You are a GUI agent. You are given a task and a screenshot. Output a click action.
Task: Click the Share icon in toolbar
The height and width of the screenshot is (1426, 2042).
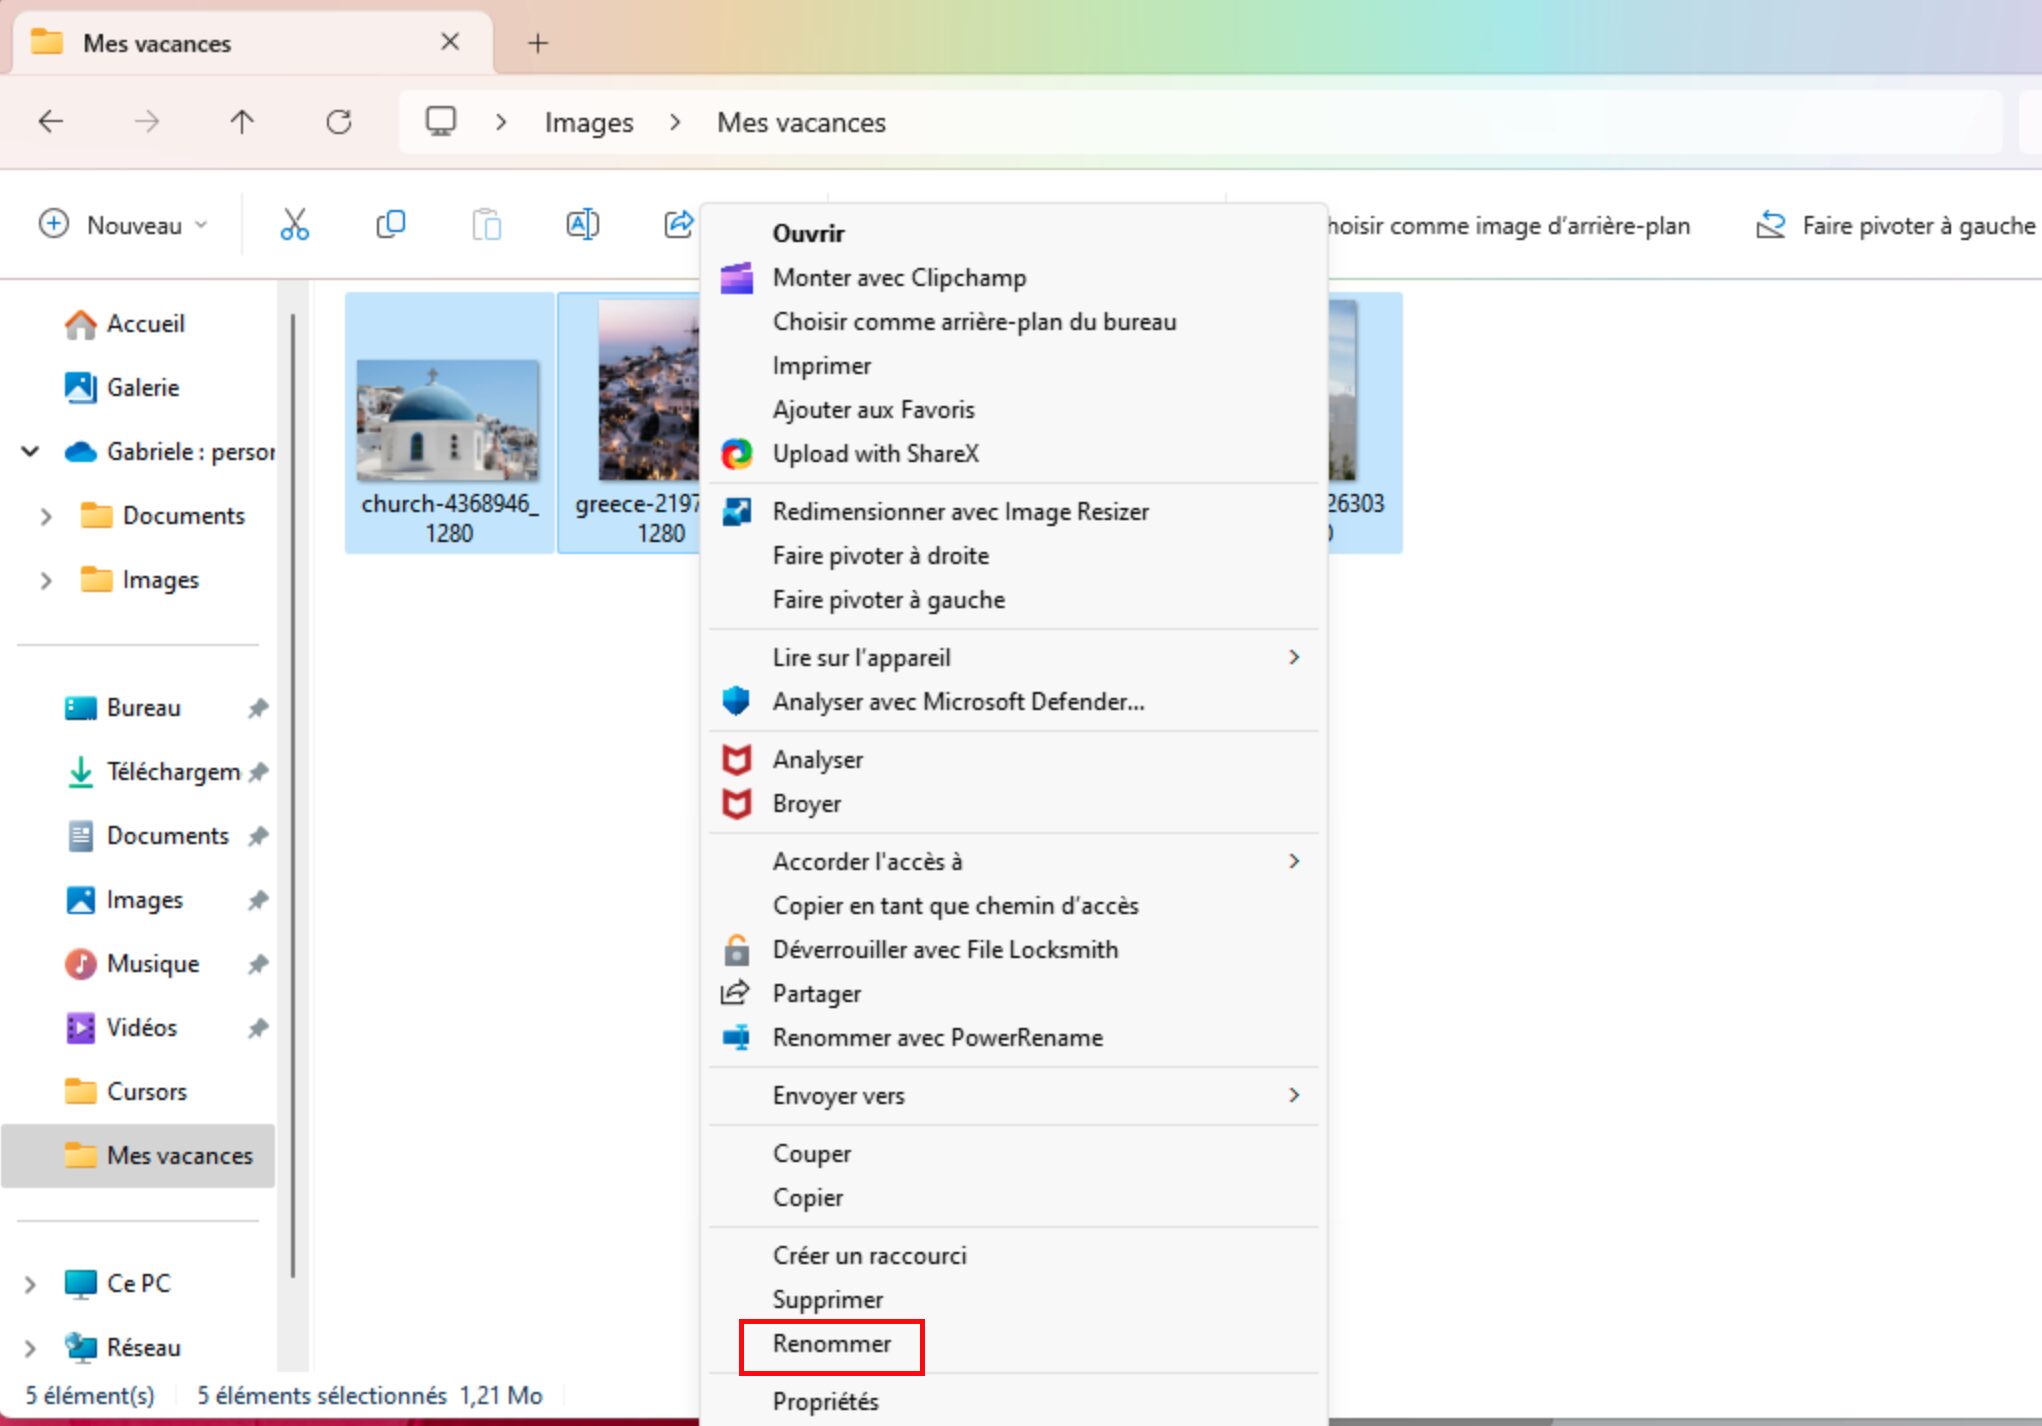(679, 225)
